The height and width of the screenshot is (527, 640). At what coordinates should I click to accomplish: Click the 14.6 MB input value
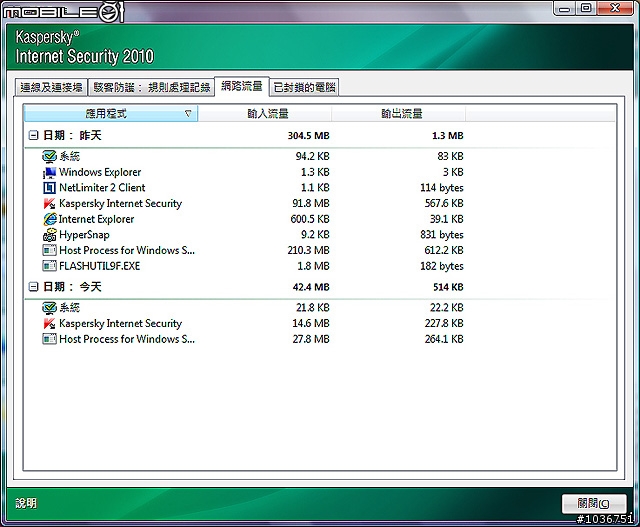[311, 323]
